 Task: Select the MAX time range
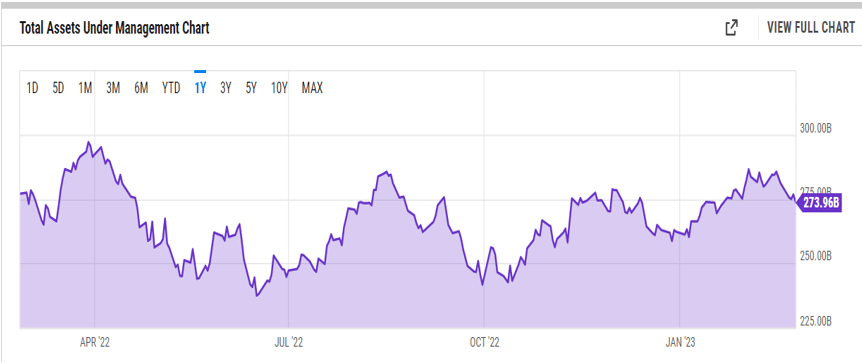tap(312, 87)
